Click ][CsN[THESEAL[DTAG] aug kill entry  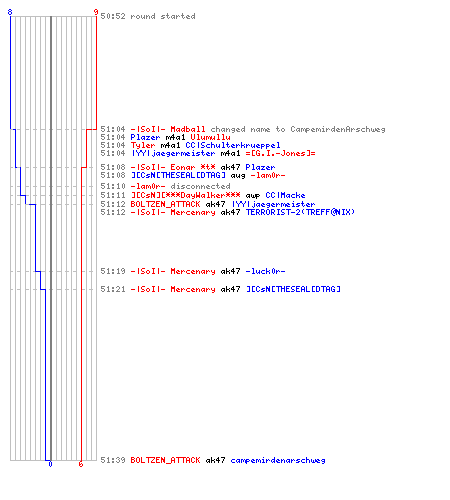[208, 175]
